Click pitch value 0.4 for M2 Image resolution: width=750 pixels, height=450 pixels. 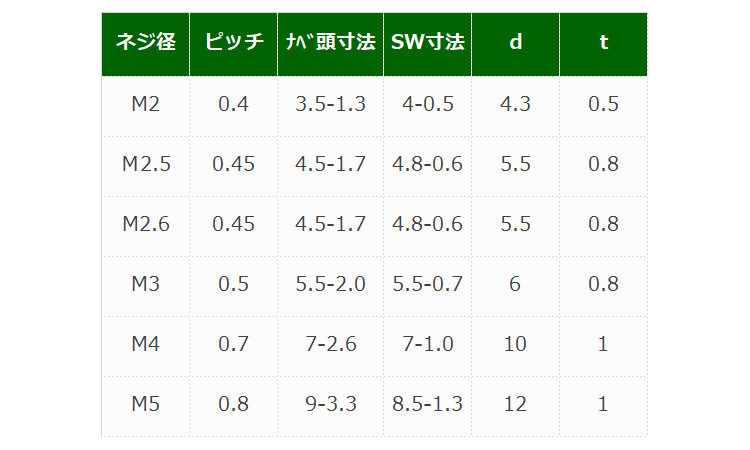(x=233, y=104)
